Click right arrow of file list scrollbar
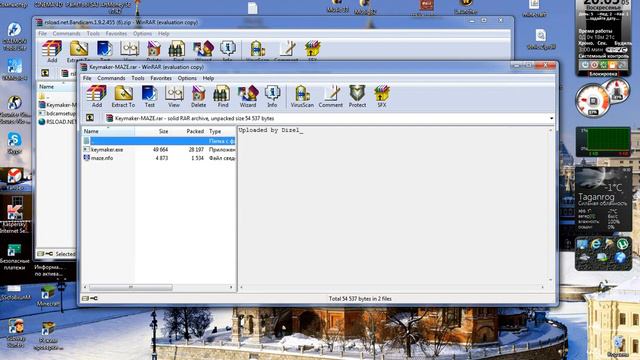Viewport: 640px width, 360px height. coord(231,287)
